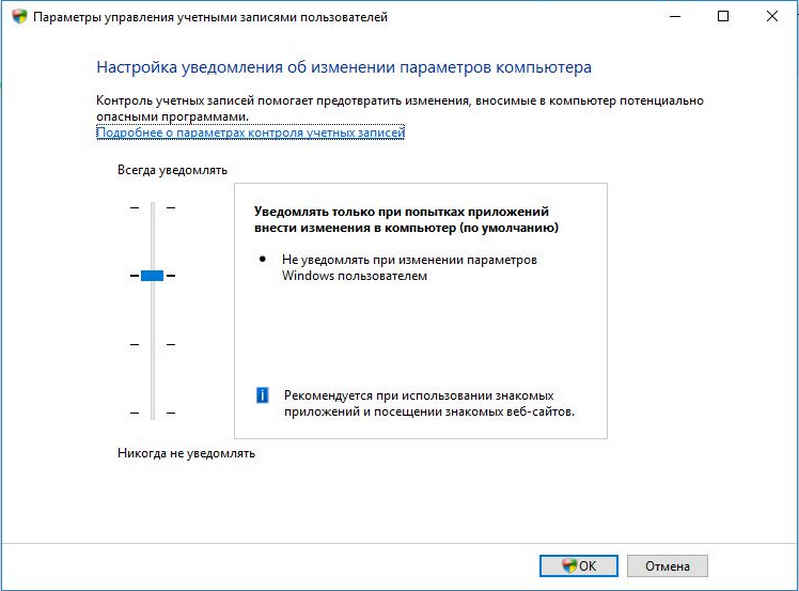Click the UAC shield icon in title bar
Screen dimensions: 799x591
click(19, 16)
